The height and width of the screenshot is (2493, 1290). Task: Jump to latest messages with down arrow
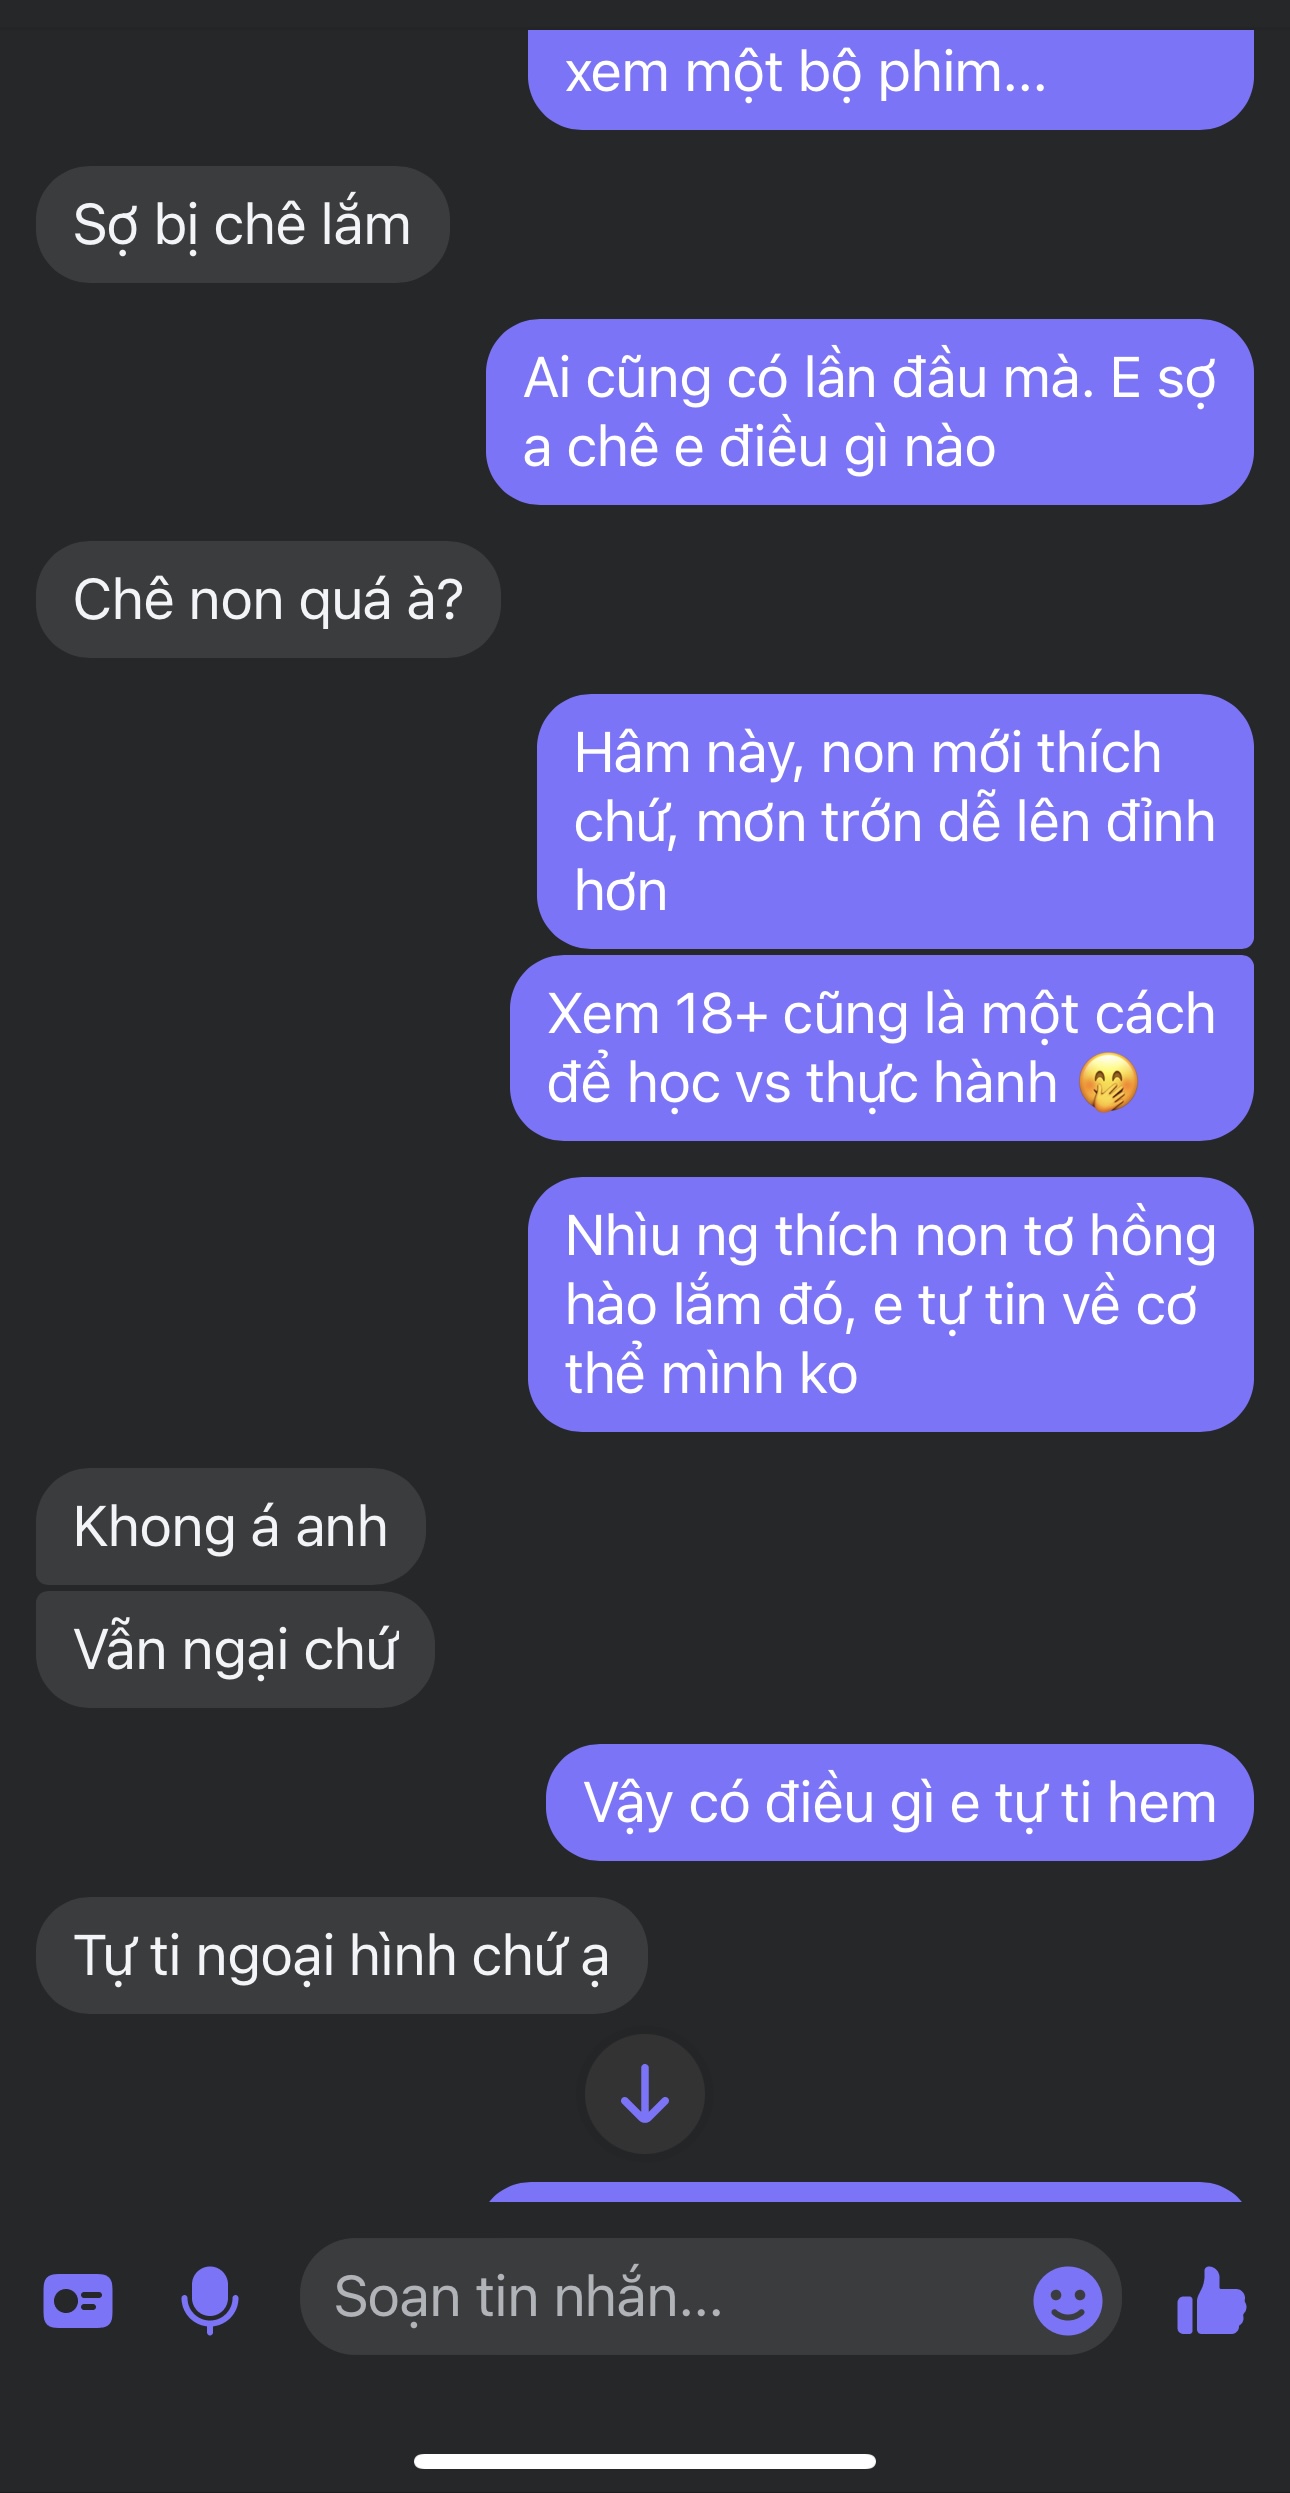tap(645, 2093)
